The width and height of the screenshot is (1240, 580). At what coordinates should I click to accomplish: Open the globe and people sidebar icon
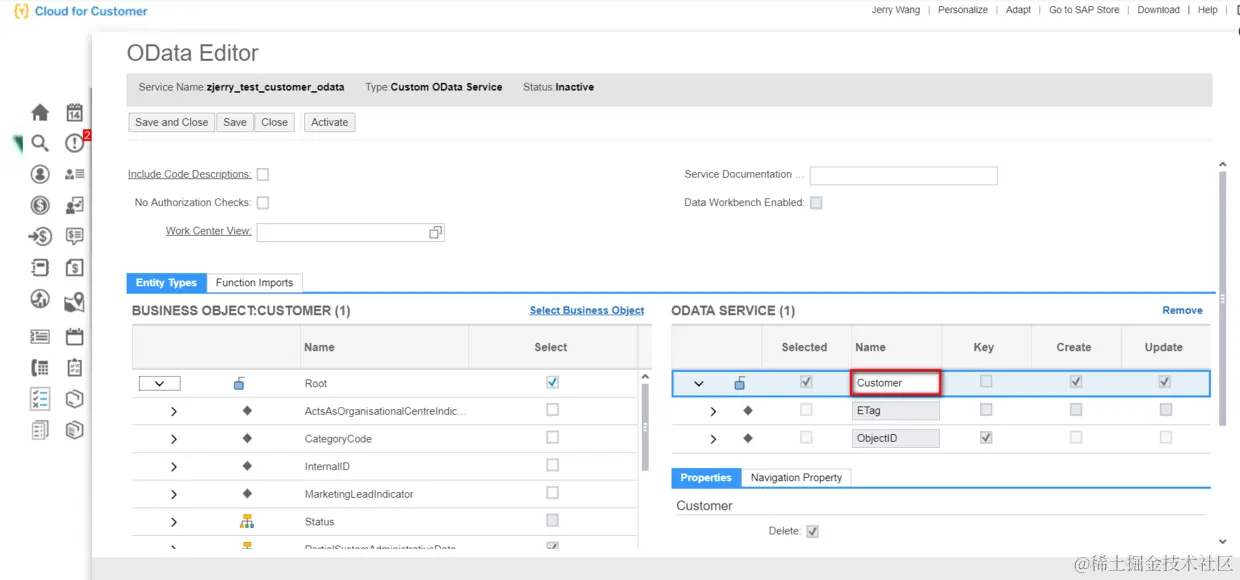(40, 299)
